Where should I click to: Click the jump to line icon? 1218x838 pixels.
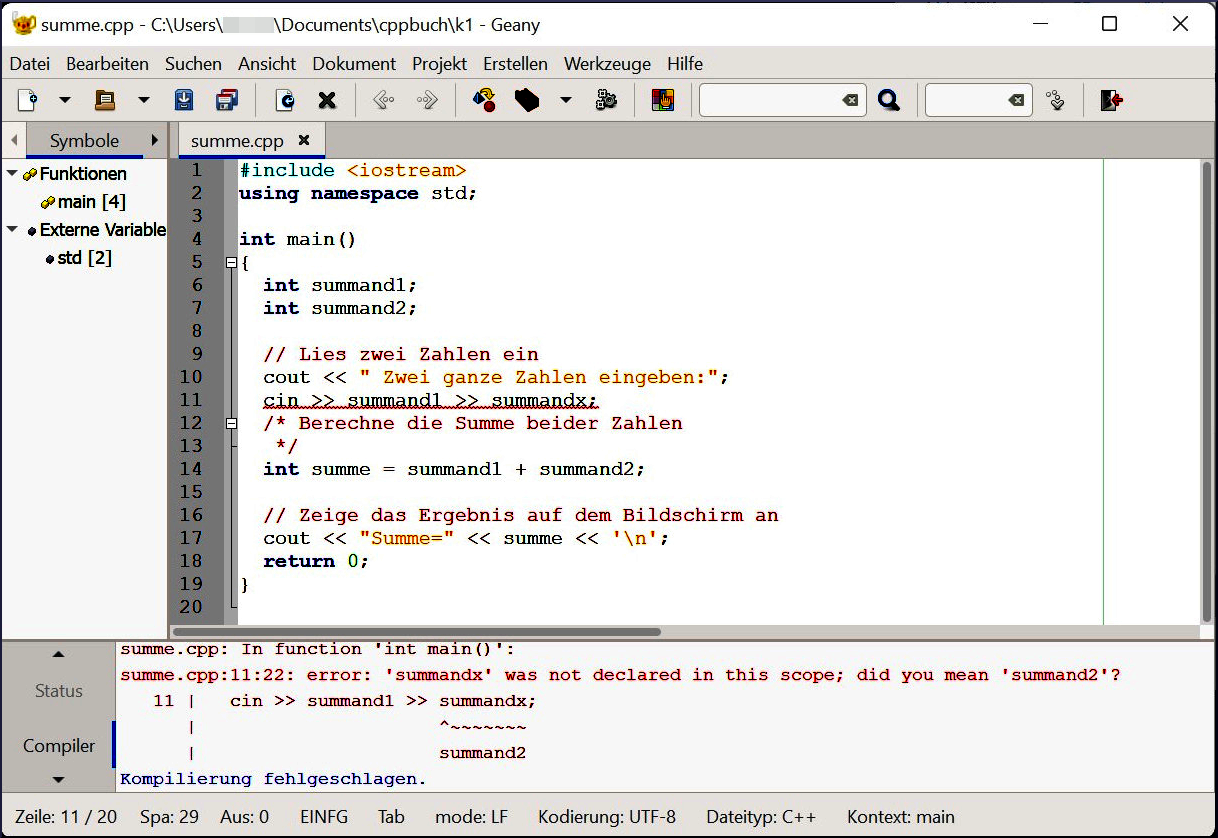coord(1055,100)
